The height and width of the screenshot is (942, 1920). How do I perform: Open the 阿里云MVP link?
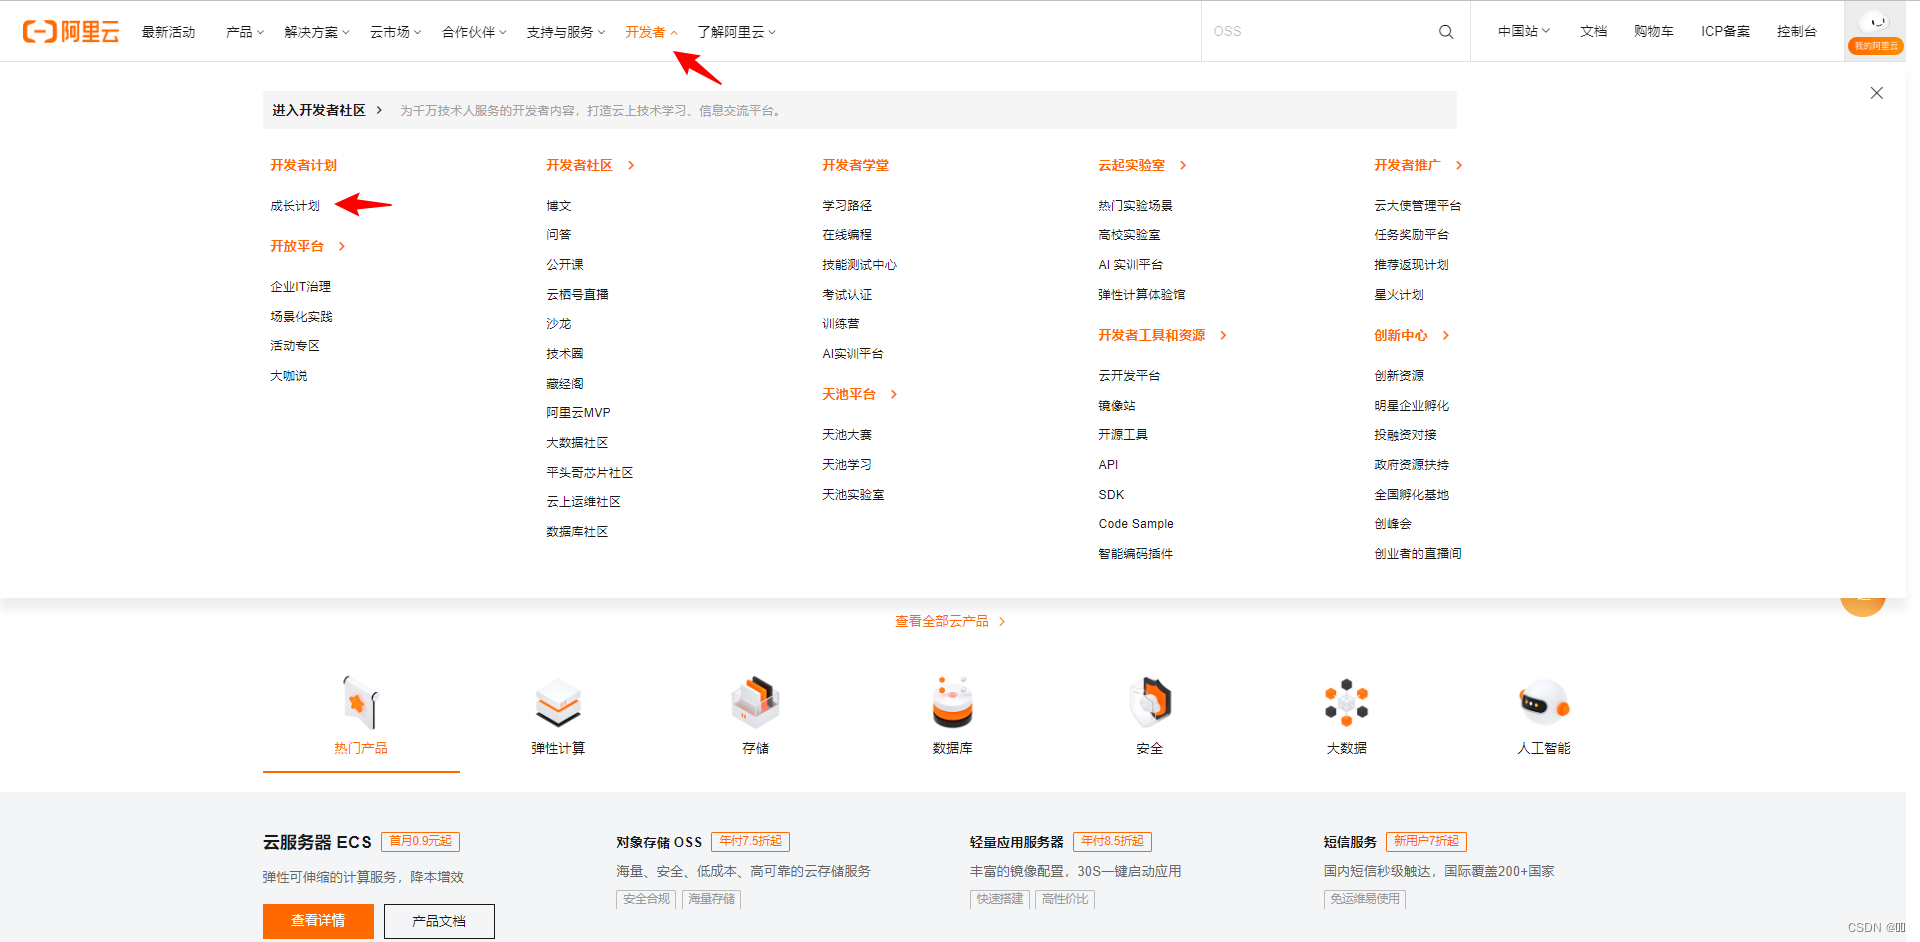tap(578, 413)
